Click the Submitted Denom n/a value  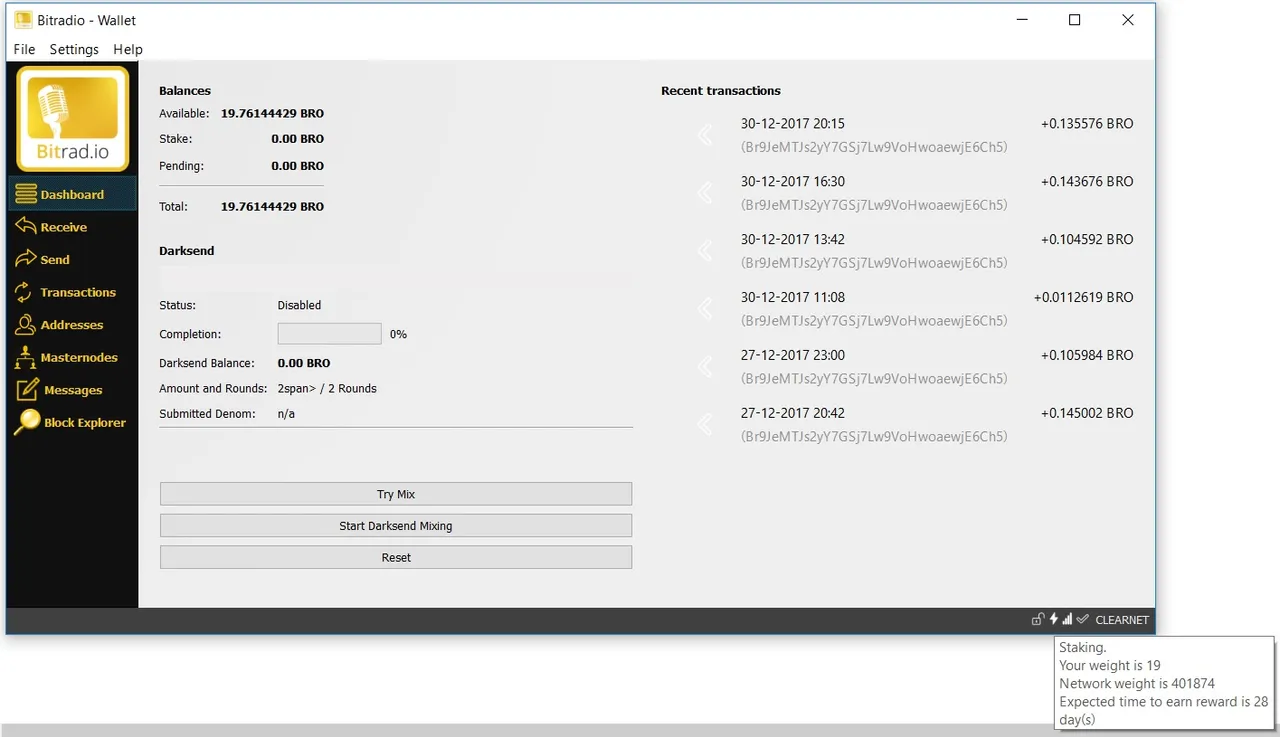pos(286,414)
